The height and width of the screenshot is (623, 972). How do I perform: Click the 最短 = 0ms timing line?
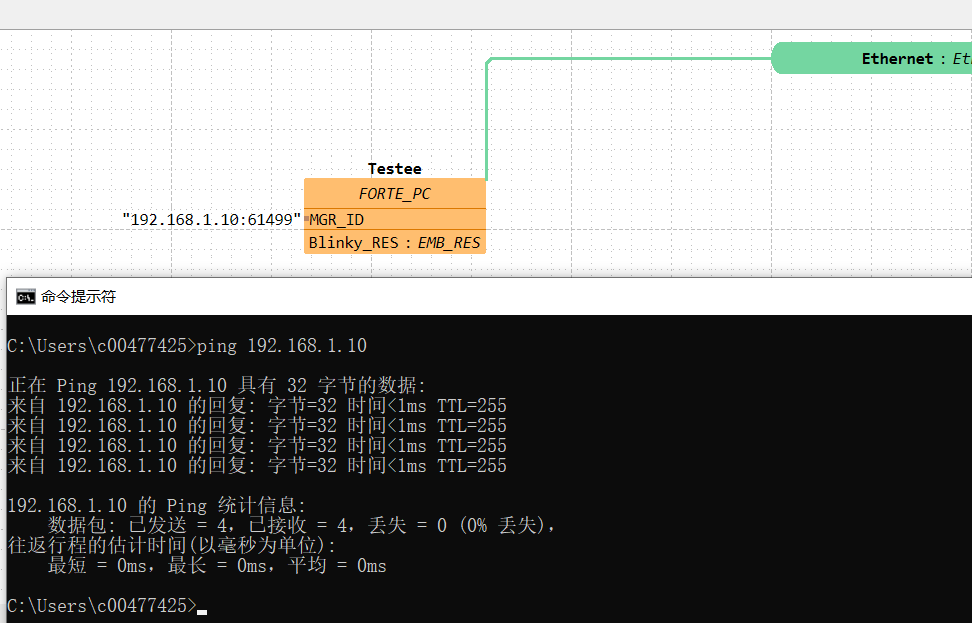(217, 566)
